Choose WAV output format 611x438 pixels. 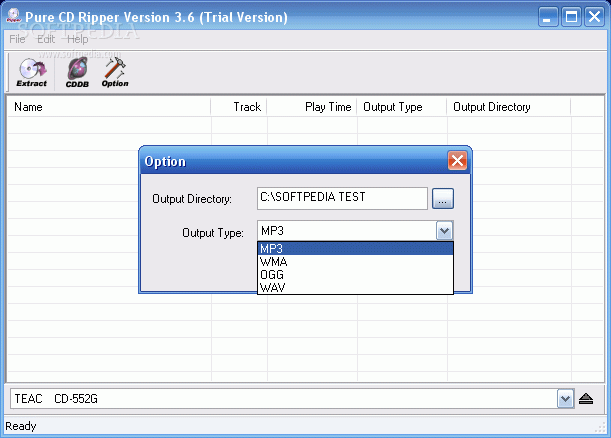point(355,288)
